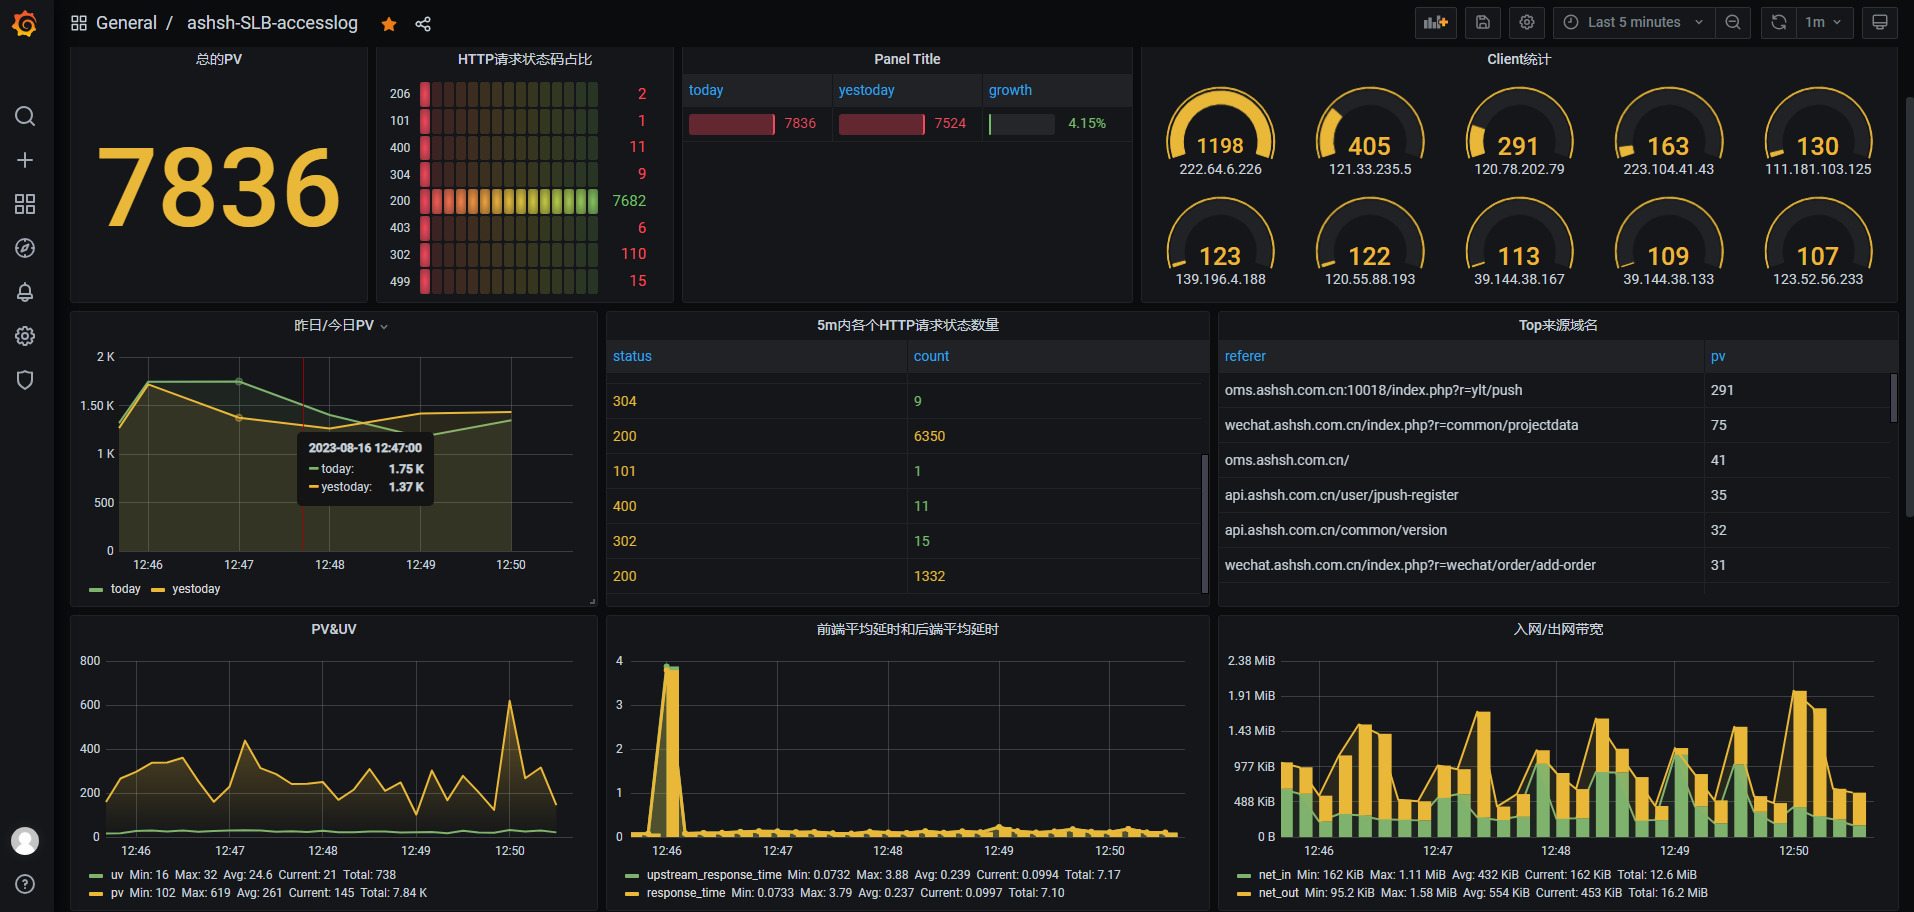The height and width of the screenshot is (912, 1914).
Task: Open the Last 5 minutes time picker
Action: 1634,22
